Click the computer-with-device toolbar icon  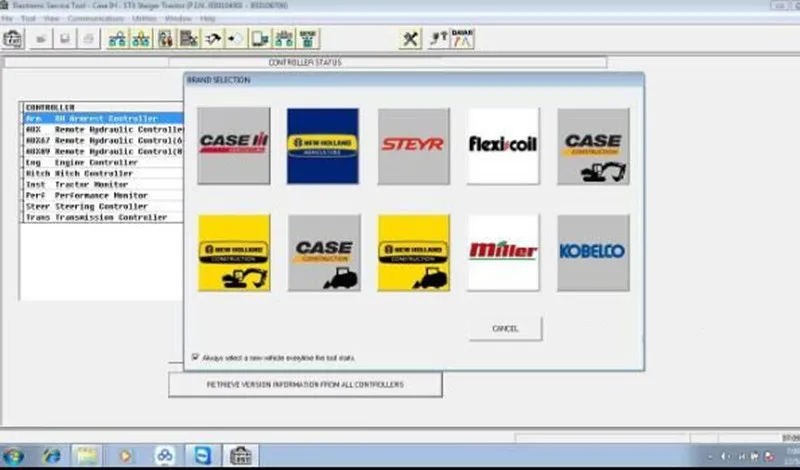click(260, 39)
